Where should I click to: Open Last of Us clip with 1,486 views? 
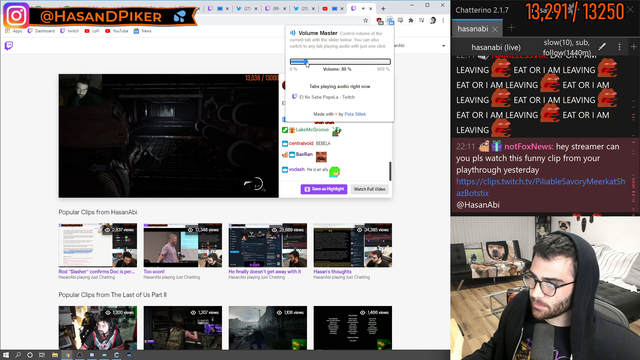(x=353, y=328)
